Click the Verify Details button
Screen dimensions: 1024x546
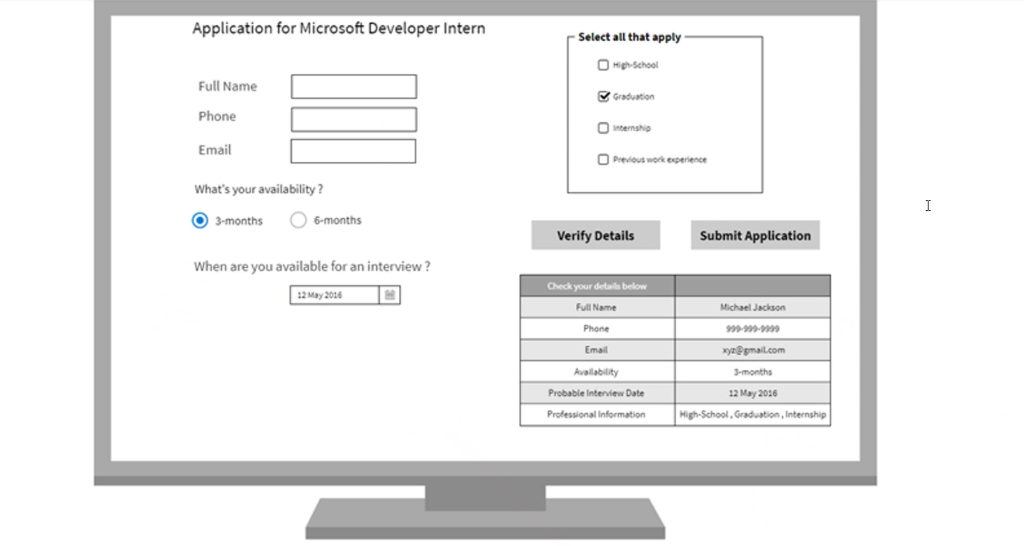pyautogui.click(x=596, y=236)
